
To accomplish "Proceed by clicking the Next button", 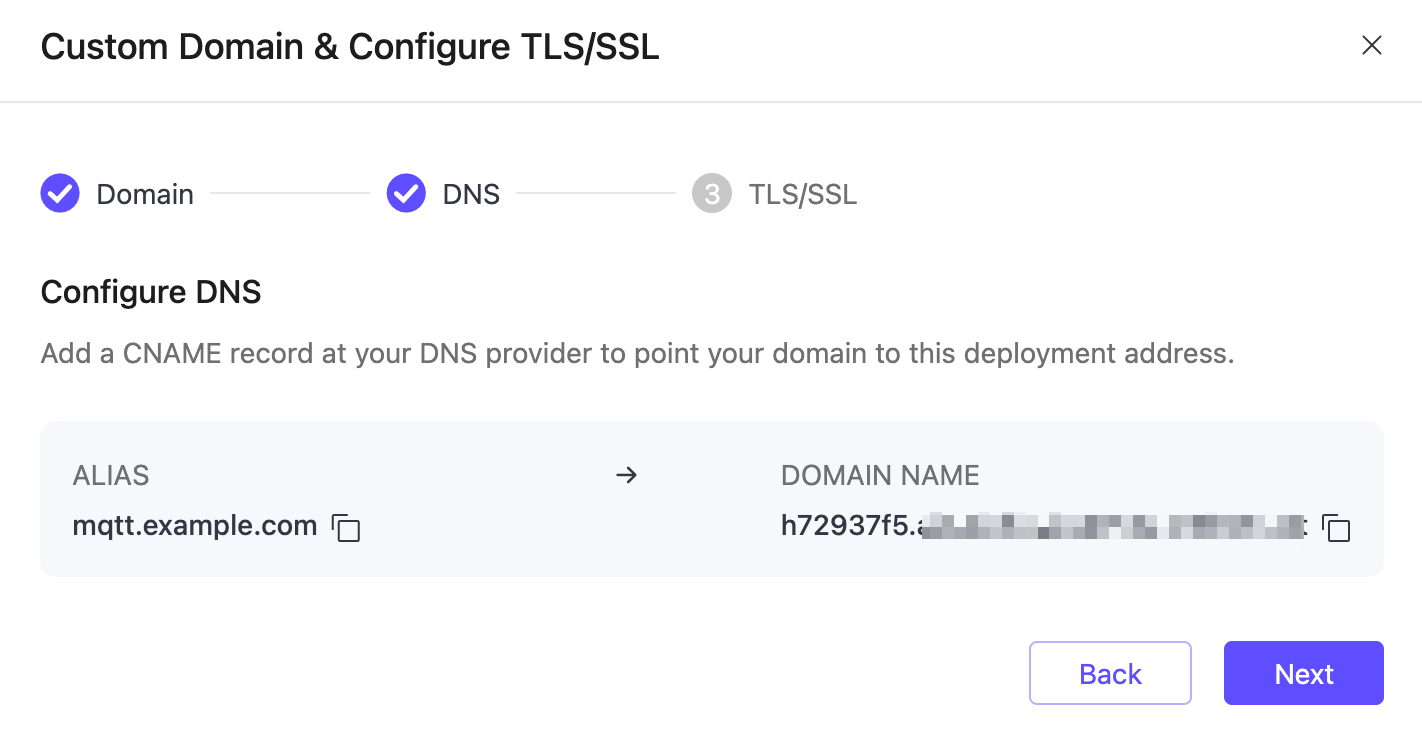I will point(1303,673).
